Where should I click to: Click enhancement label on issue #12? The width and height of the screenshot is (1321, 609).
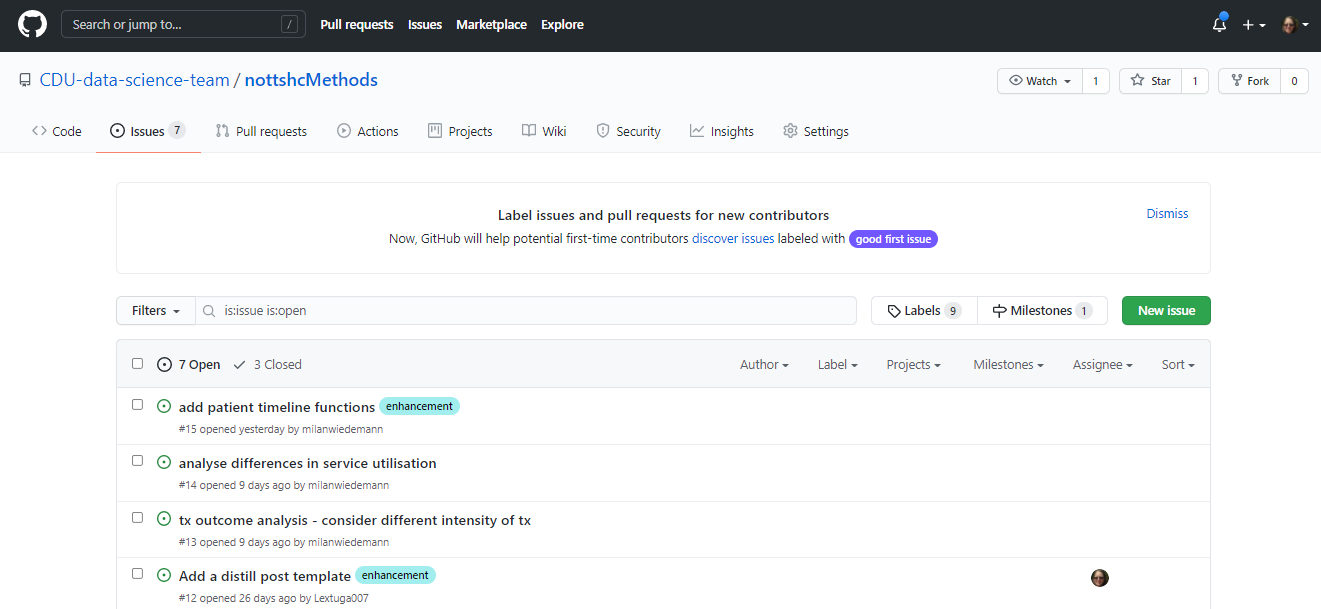pyautogui.click(x=395, y=575)
